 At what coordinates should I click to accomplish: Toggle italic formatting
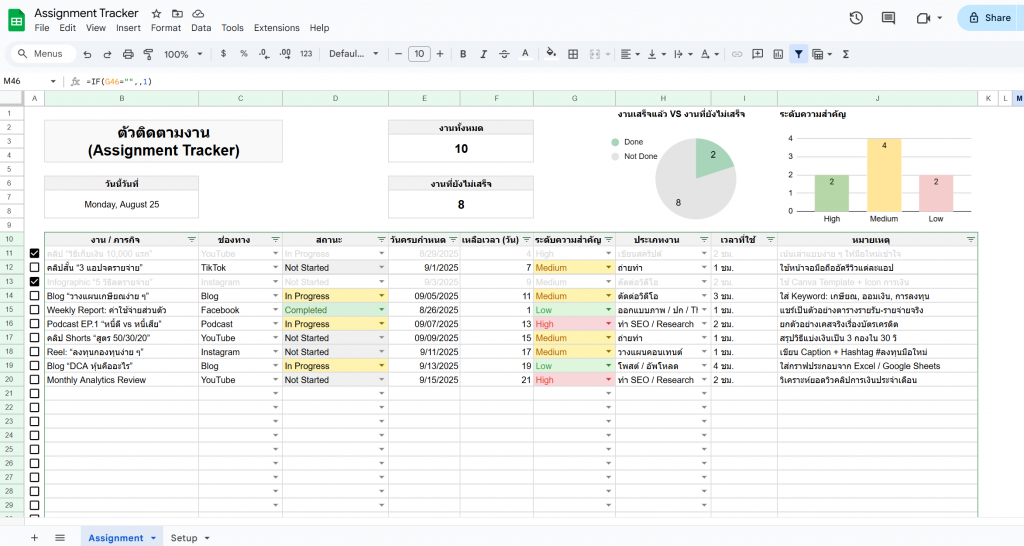(483, 54)
